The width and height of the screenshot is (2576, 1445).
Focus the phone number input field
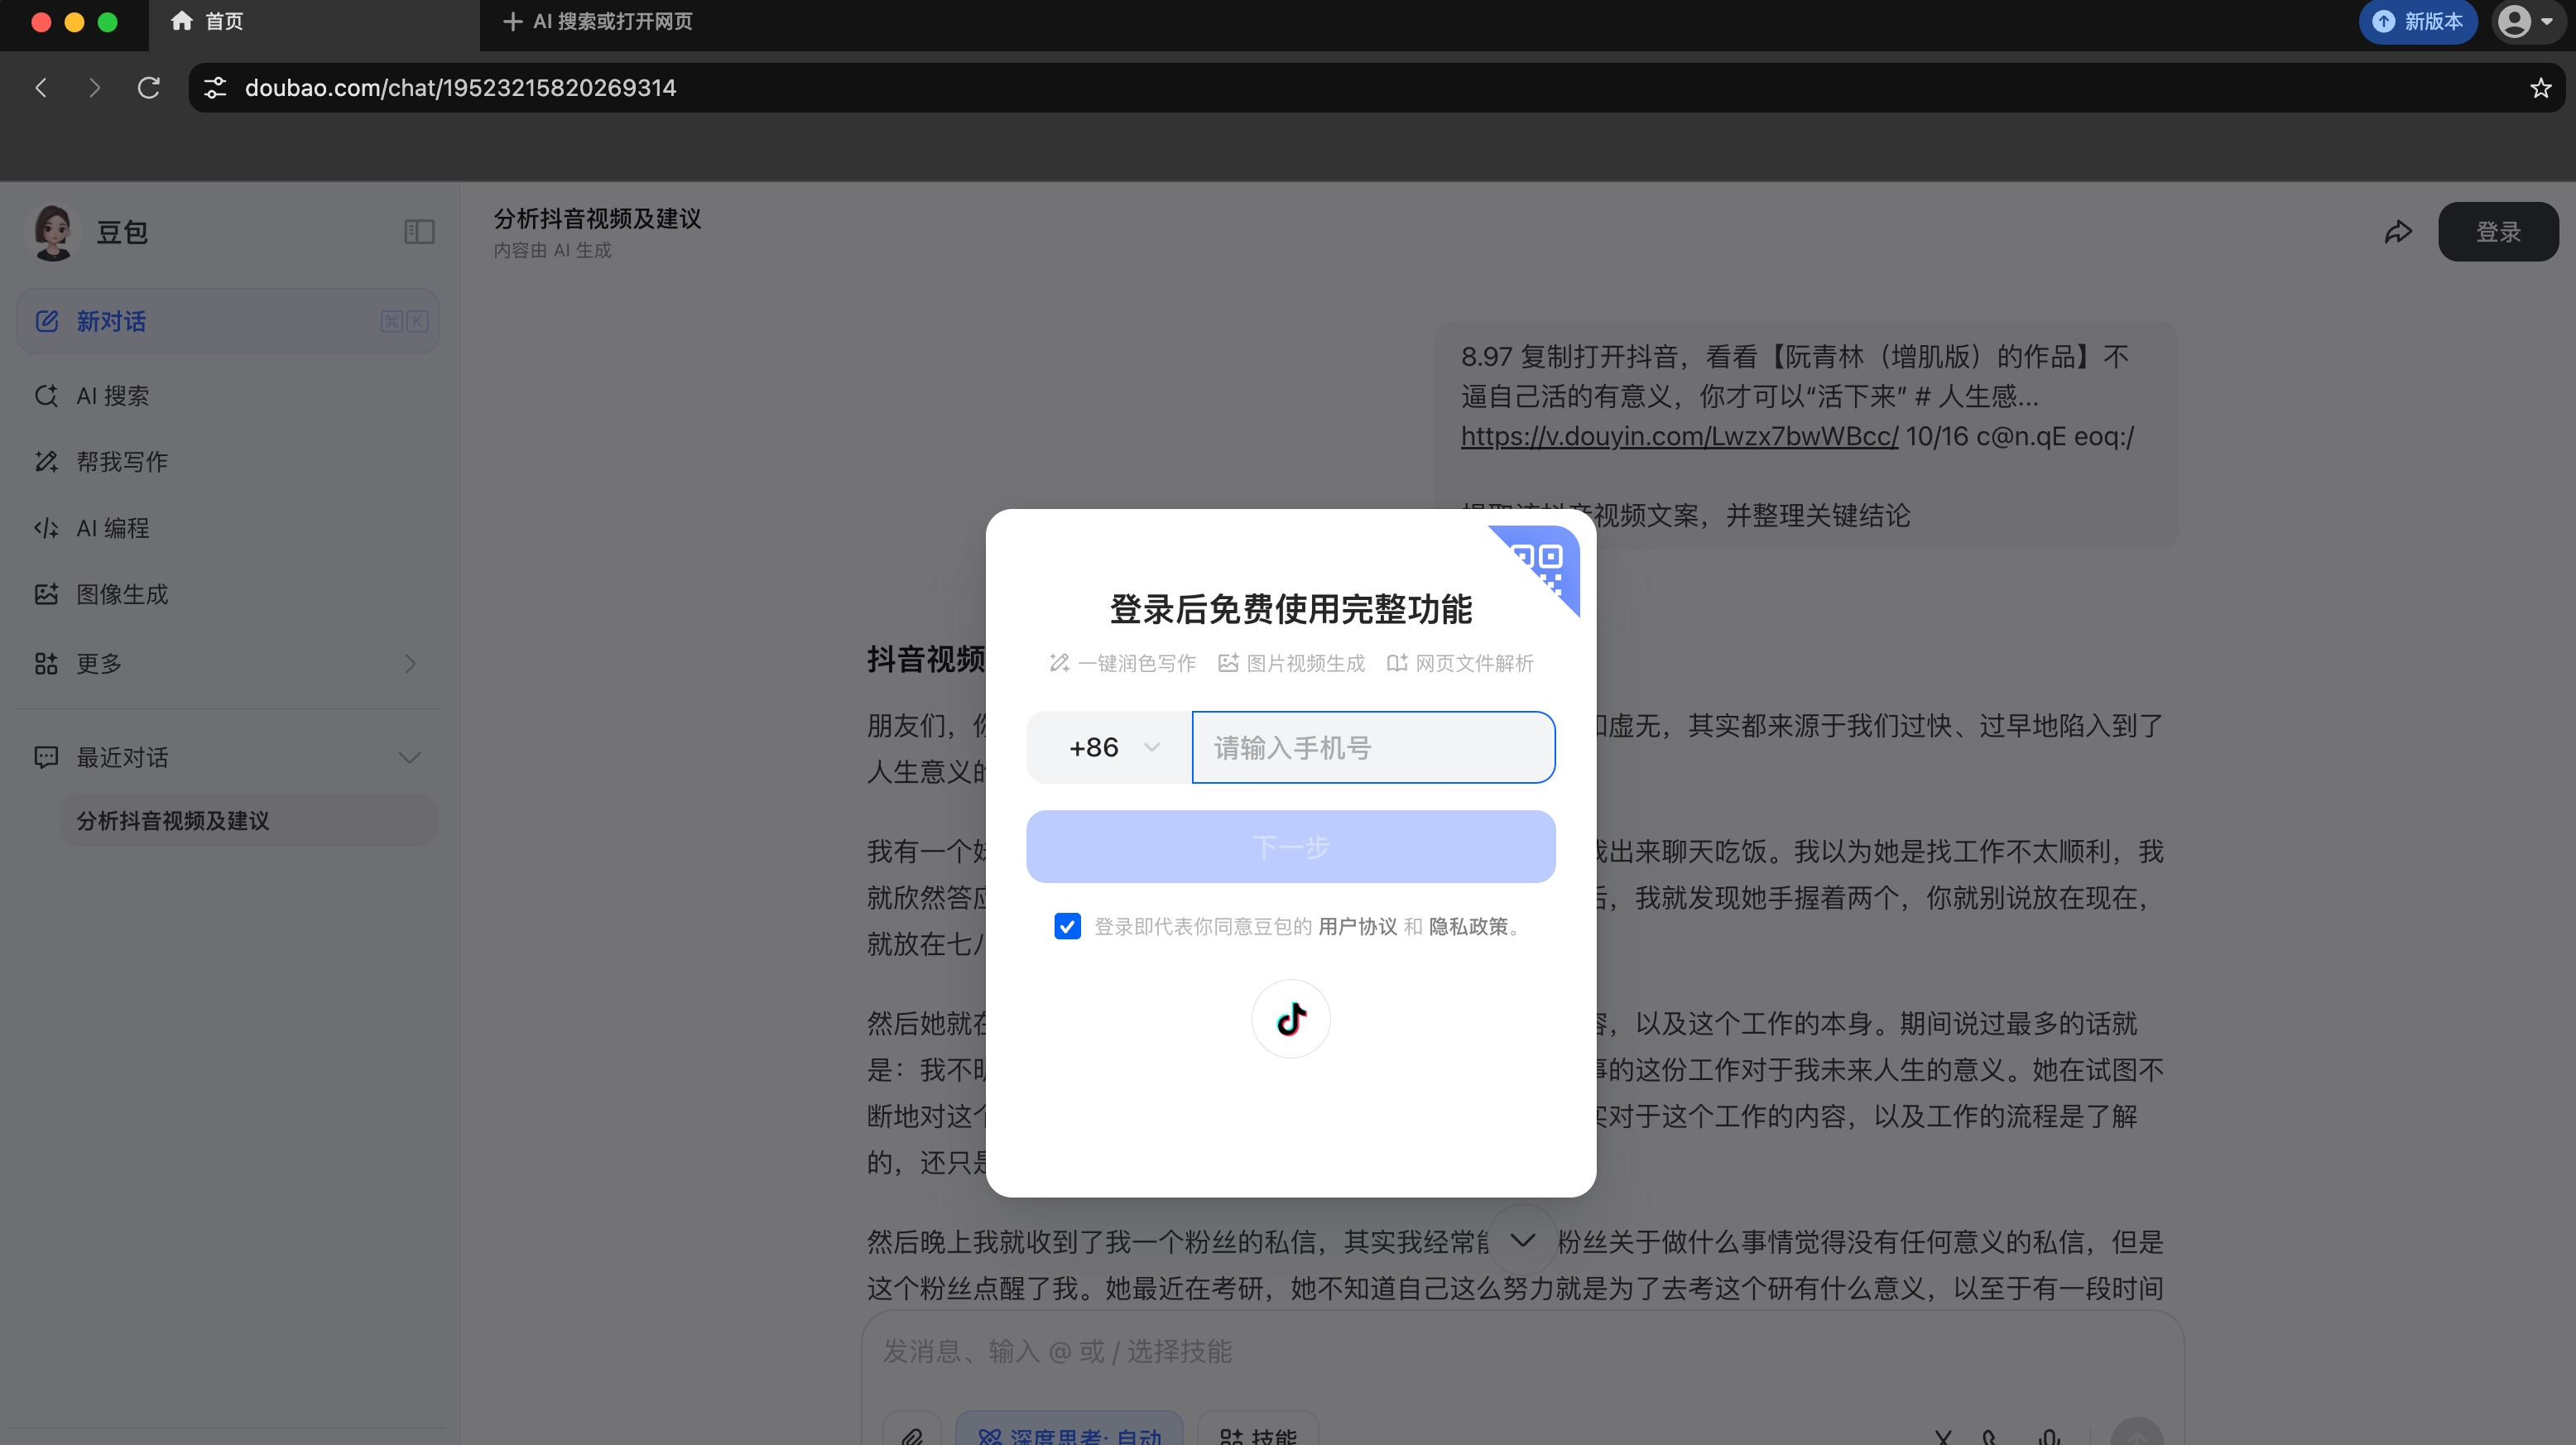[1372, 747]
